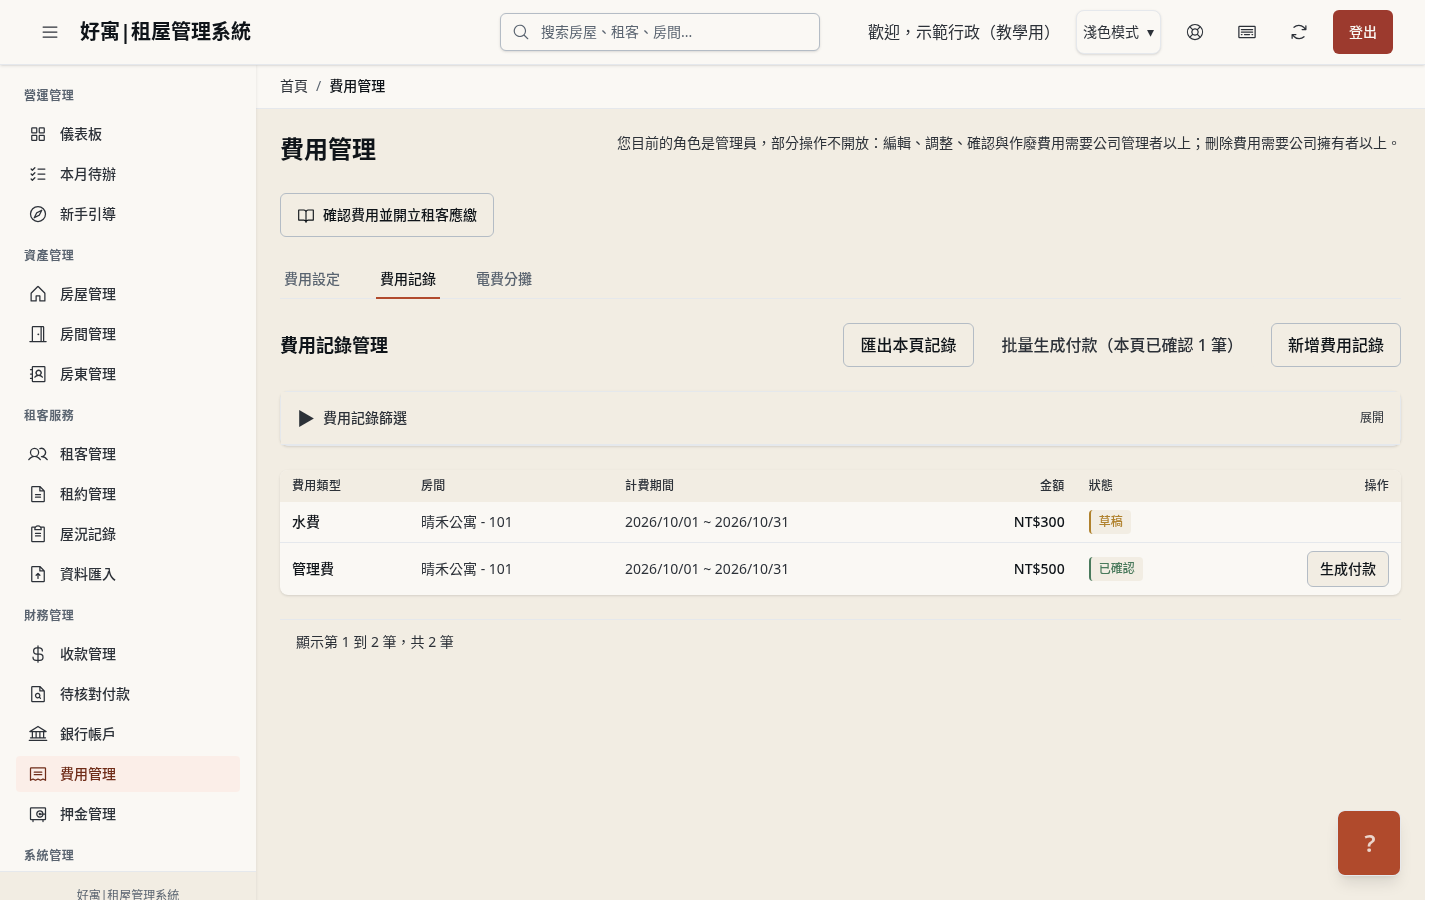
Task: Click the 待核對付款 search file icon
Action: [x=38, y=694]
